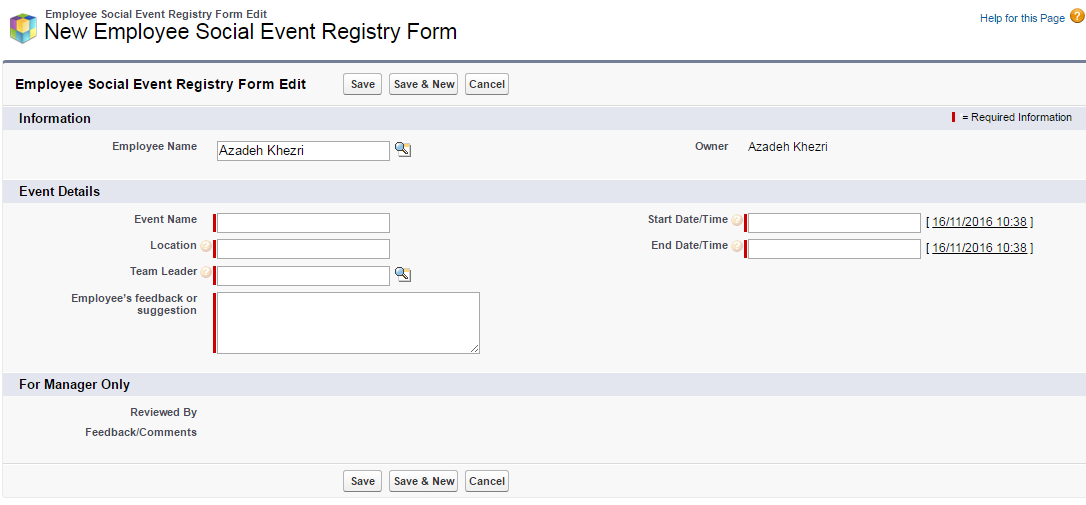Focus the Event Name text field

click(303, 223)
